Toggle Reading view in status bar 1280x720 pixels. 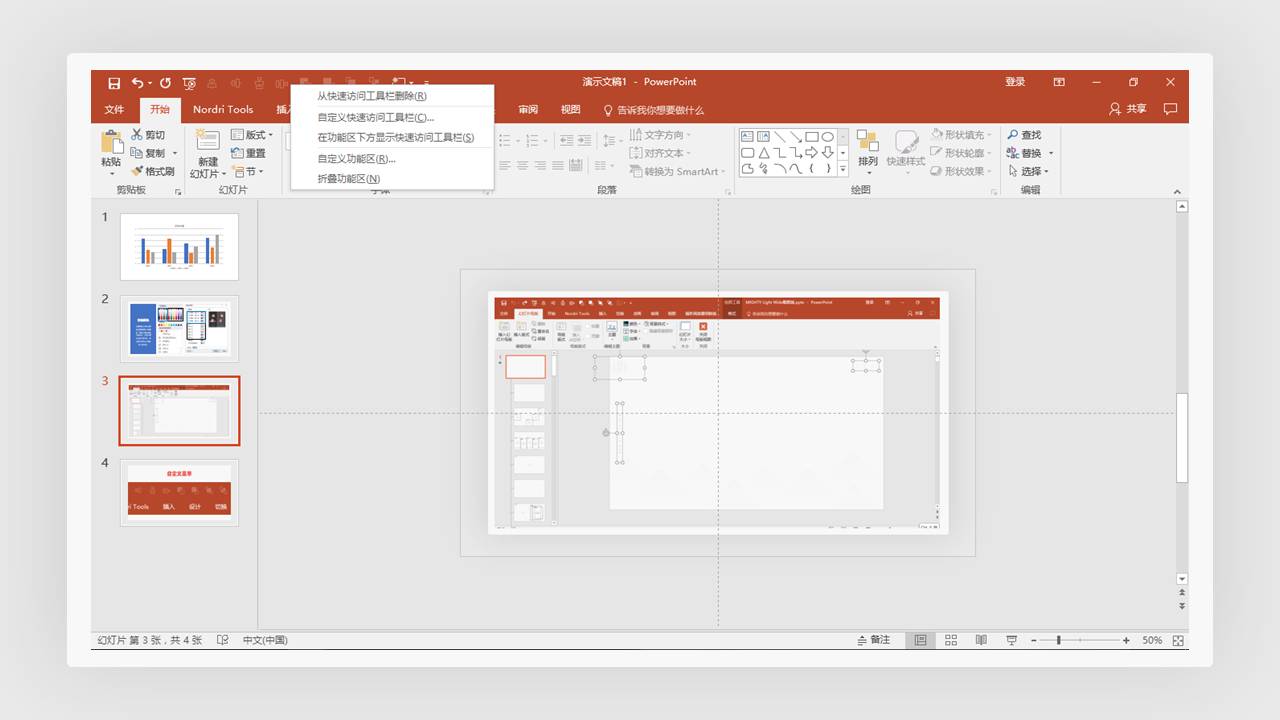[x=981, y=640]
